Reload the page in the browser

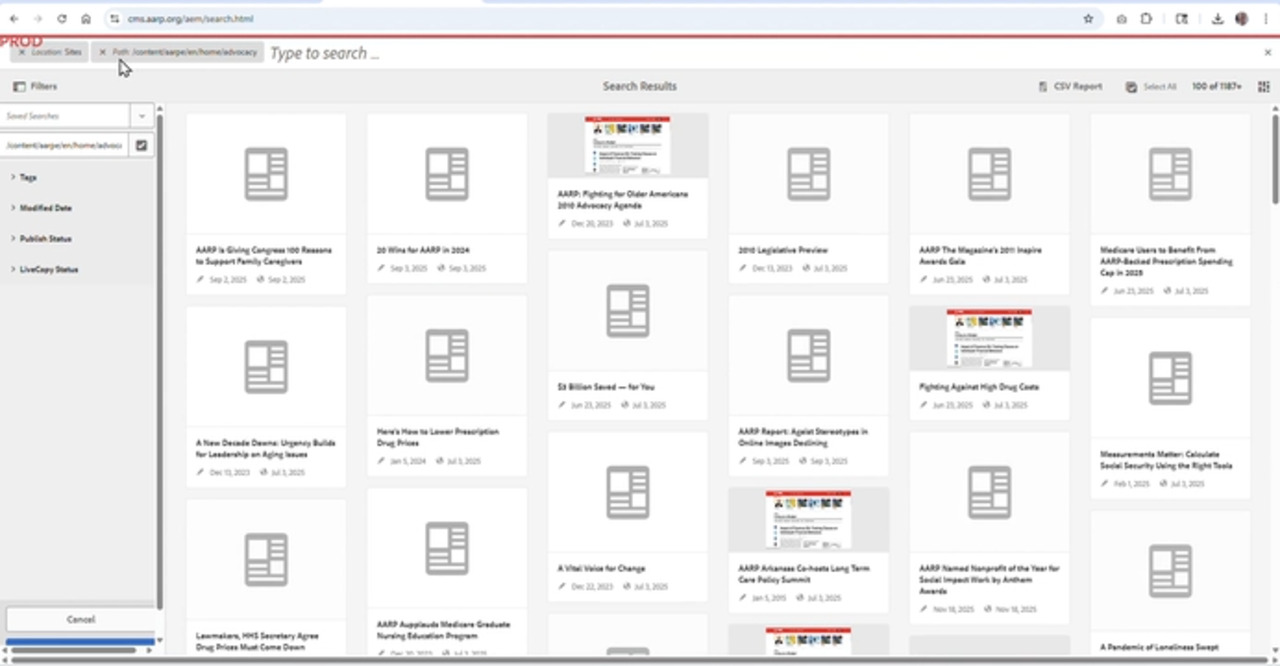pos(62,19)
